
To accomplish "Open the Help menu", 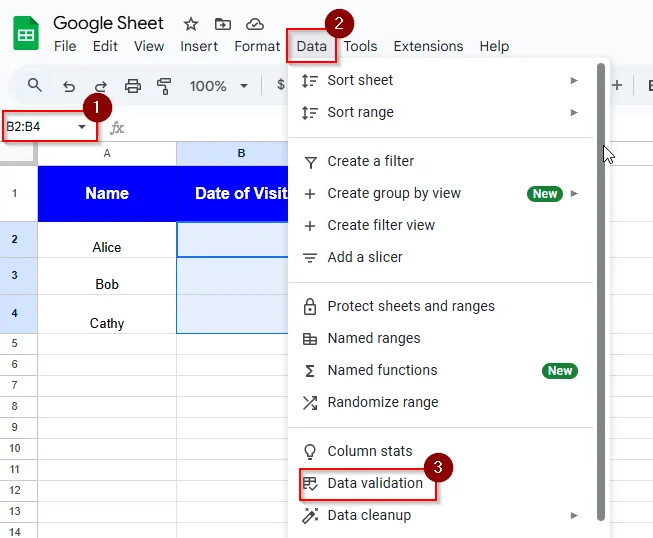I will click(494, 46).
